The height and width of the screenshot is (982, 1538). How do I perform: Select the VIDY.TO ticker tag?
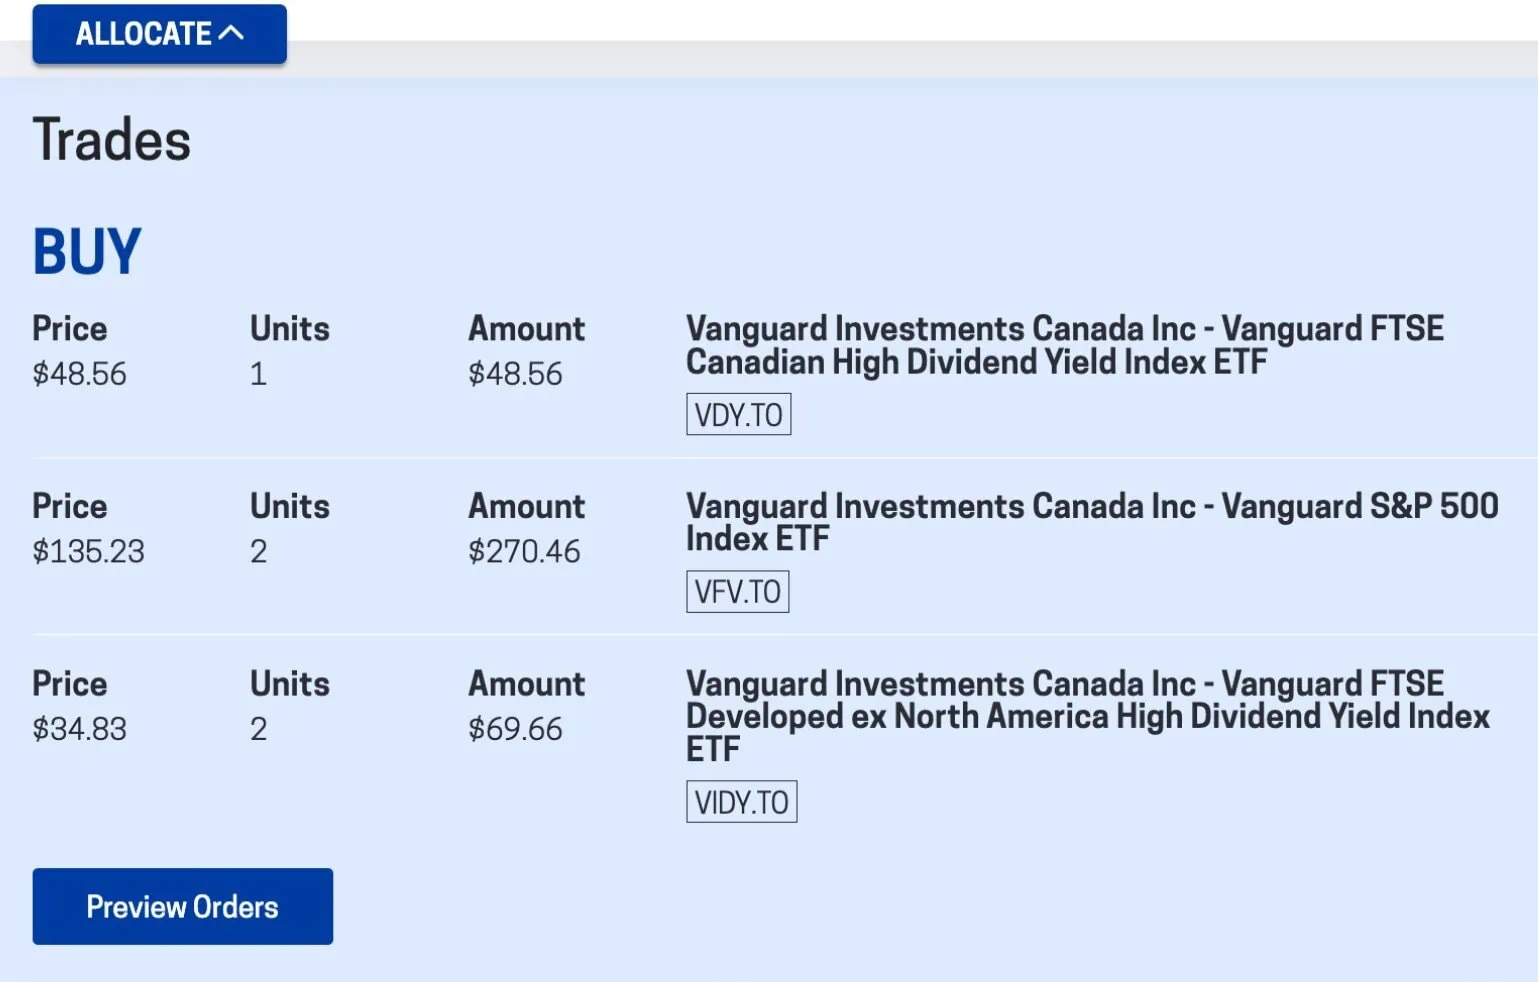click(x=741, y=802)
